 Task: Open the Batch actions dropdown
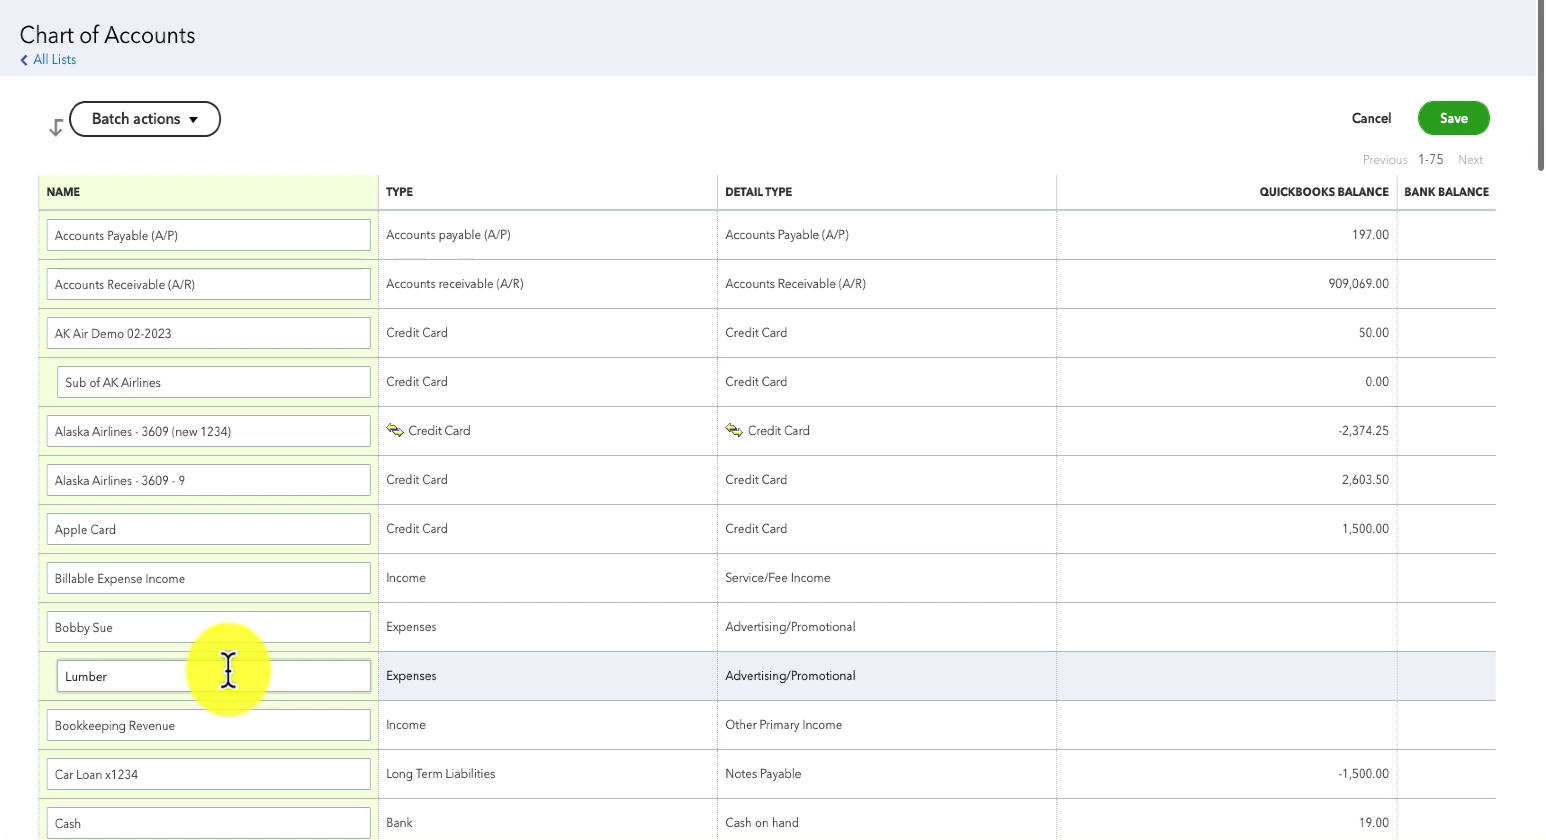145,119
